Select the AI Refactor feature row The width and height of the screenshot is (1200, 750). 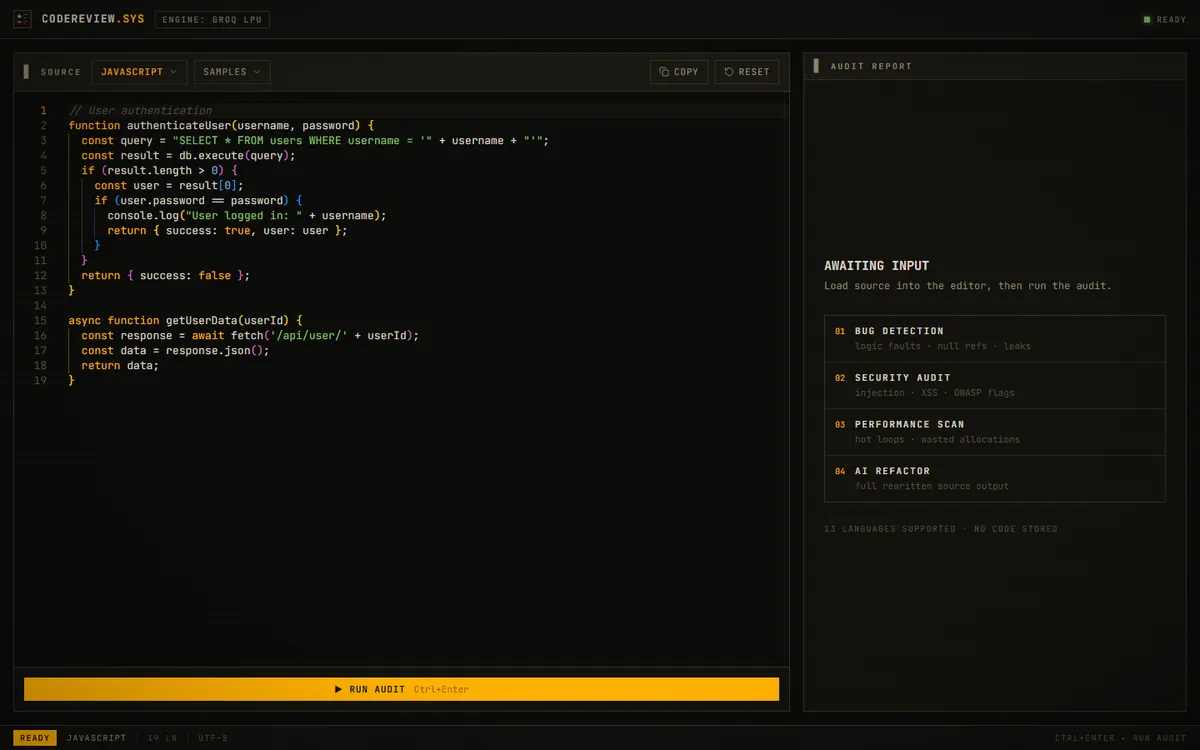coord(995,478)
